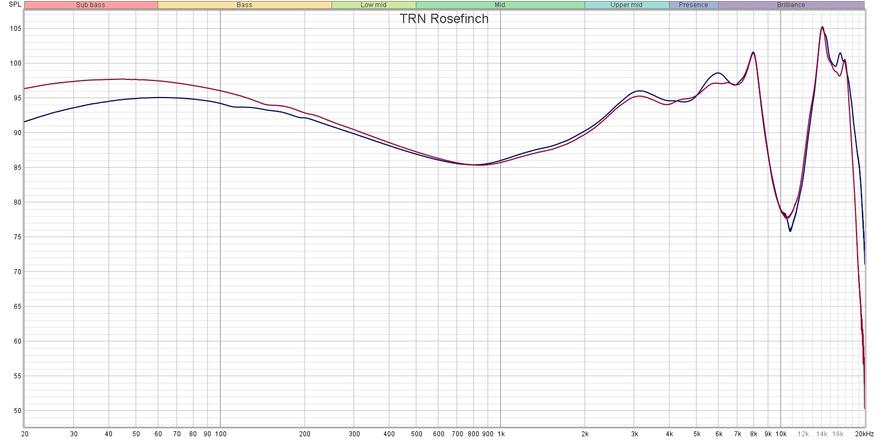Click the 80 Hz frequency axis label
The width and height of the screenshot is (877, 440).
(x=193, y=434)
